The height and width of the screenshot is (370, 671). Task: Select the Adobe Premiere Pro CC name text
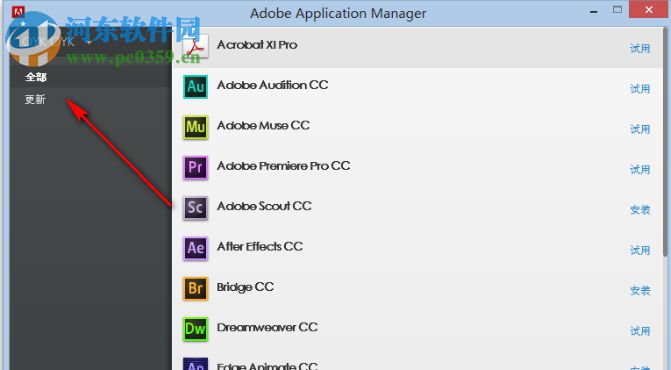[x=283, y=166]
